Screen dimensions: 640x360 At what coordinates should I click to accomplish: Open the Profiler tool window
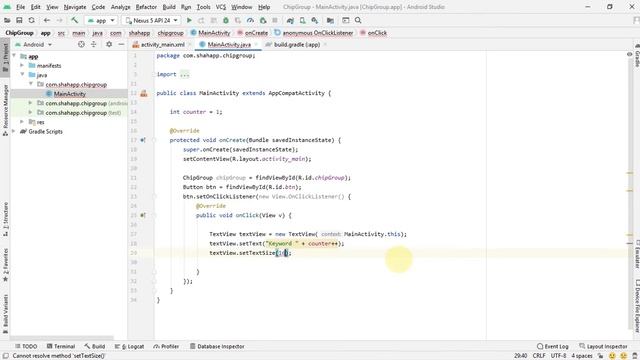pos(166,346)
